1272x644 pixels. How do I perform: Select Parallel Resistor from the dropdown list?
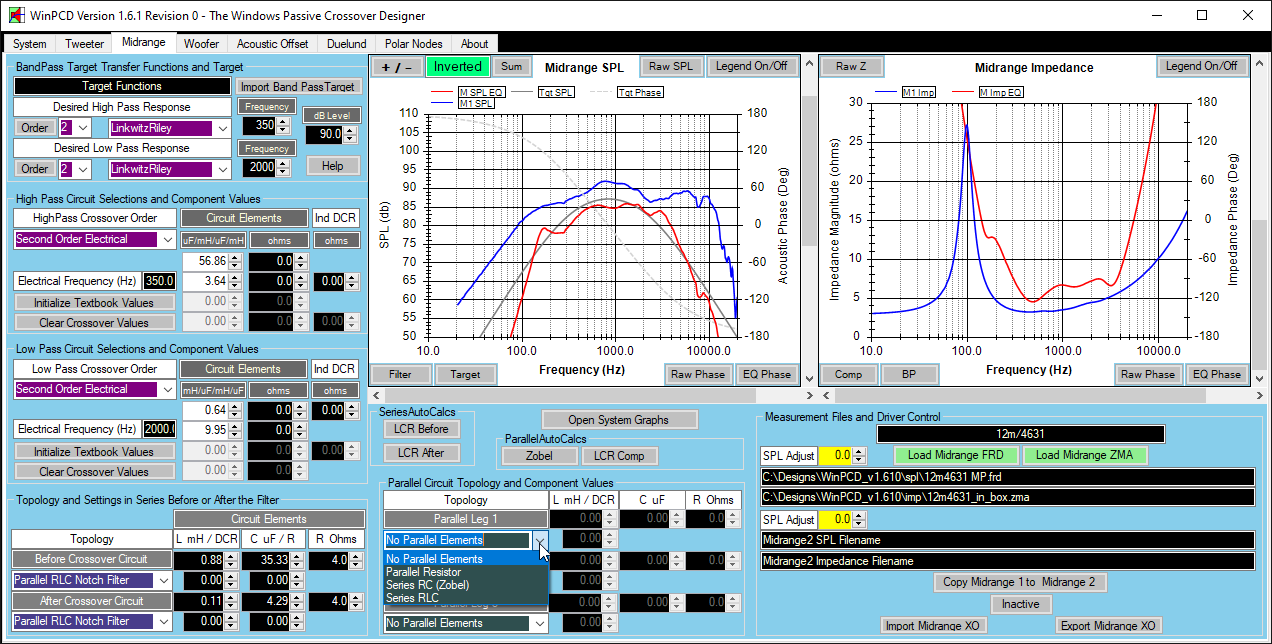click(x=423, y=572)
